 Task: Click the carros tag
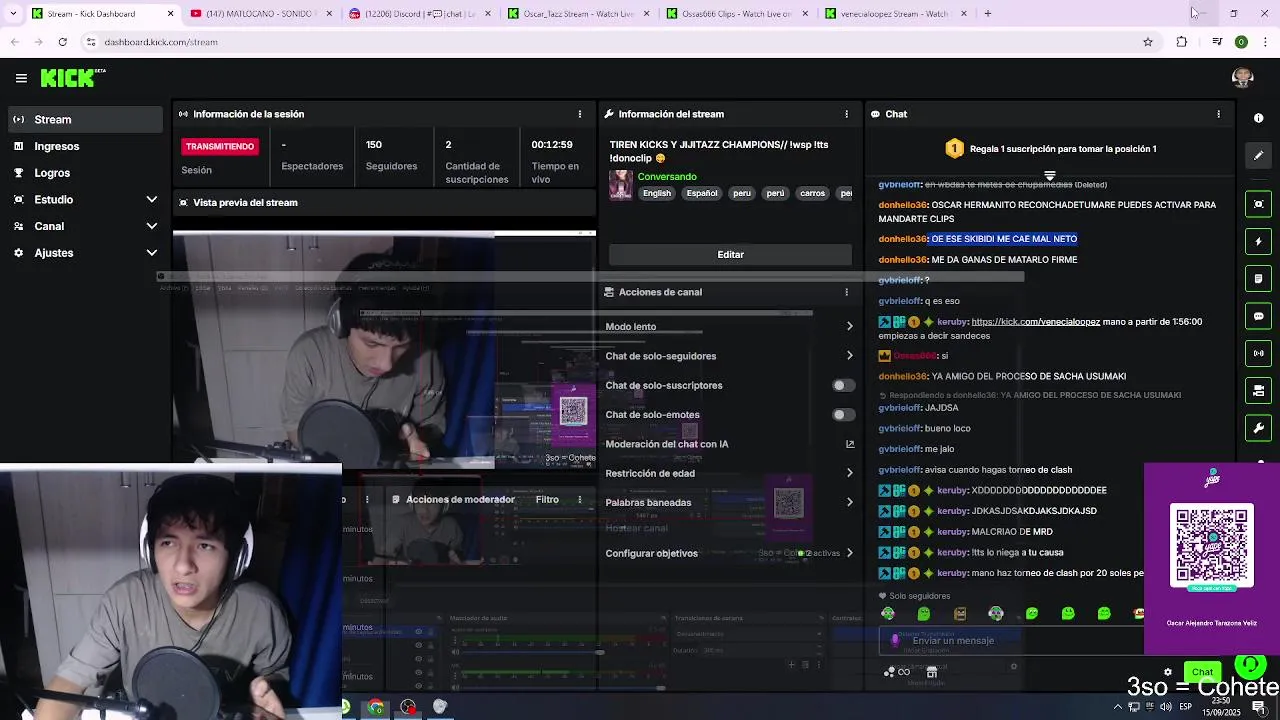point(812,193)
